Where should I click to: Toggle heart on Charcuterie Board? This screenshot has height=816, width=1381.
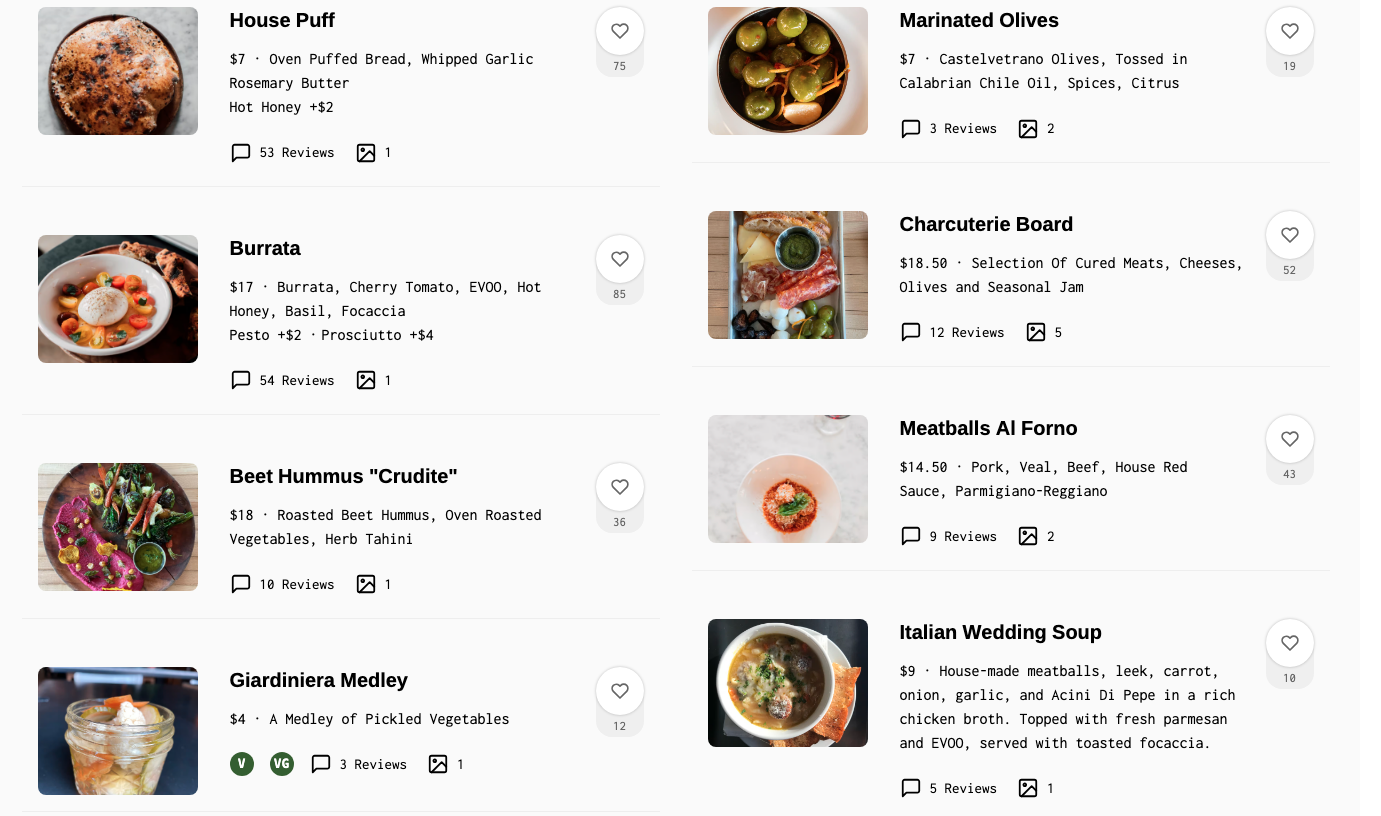1290,236
